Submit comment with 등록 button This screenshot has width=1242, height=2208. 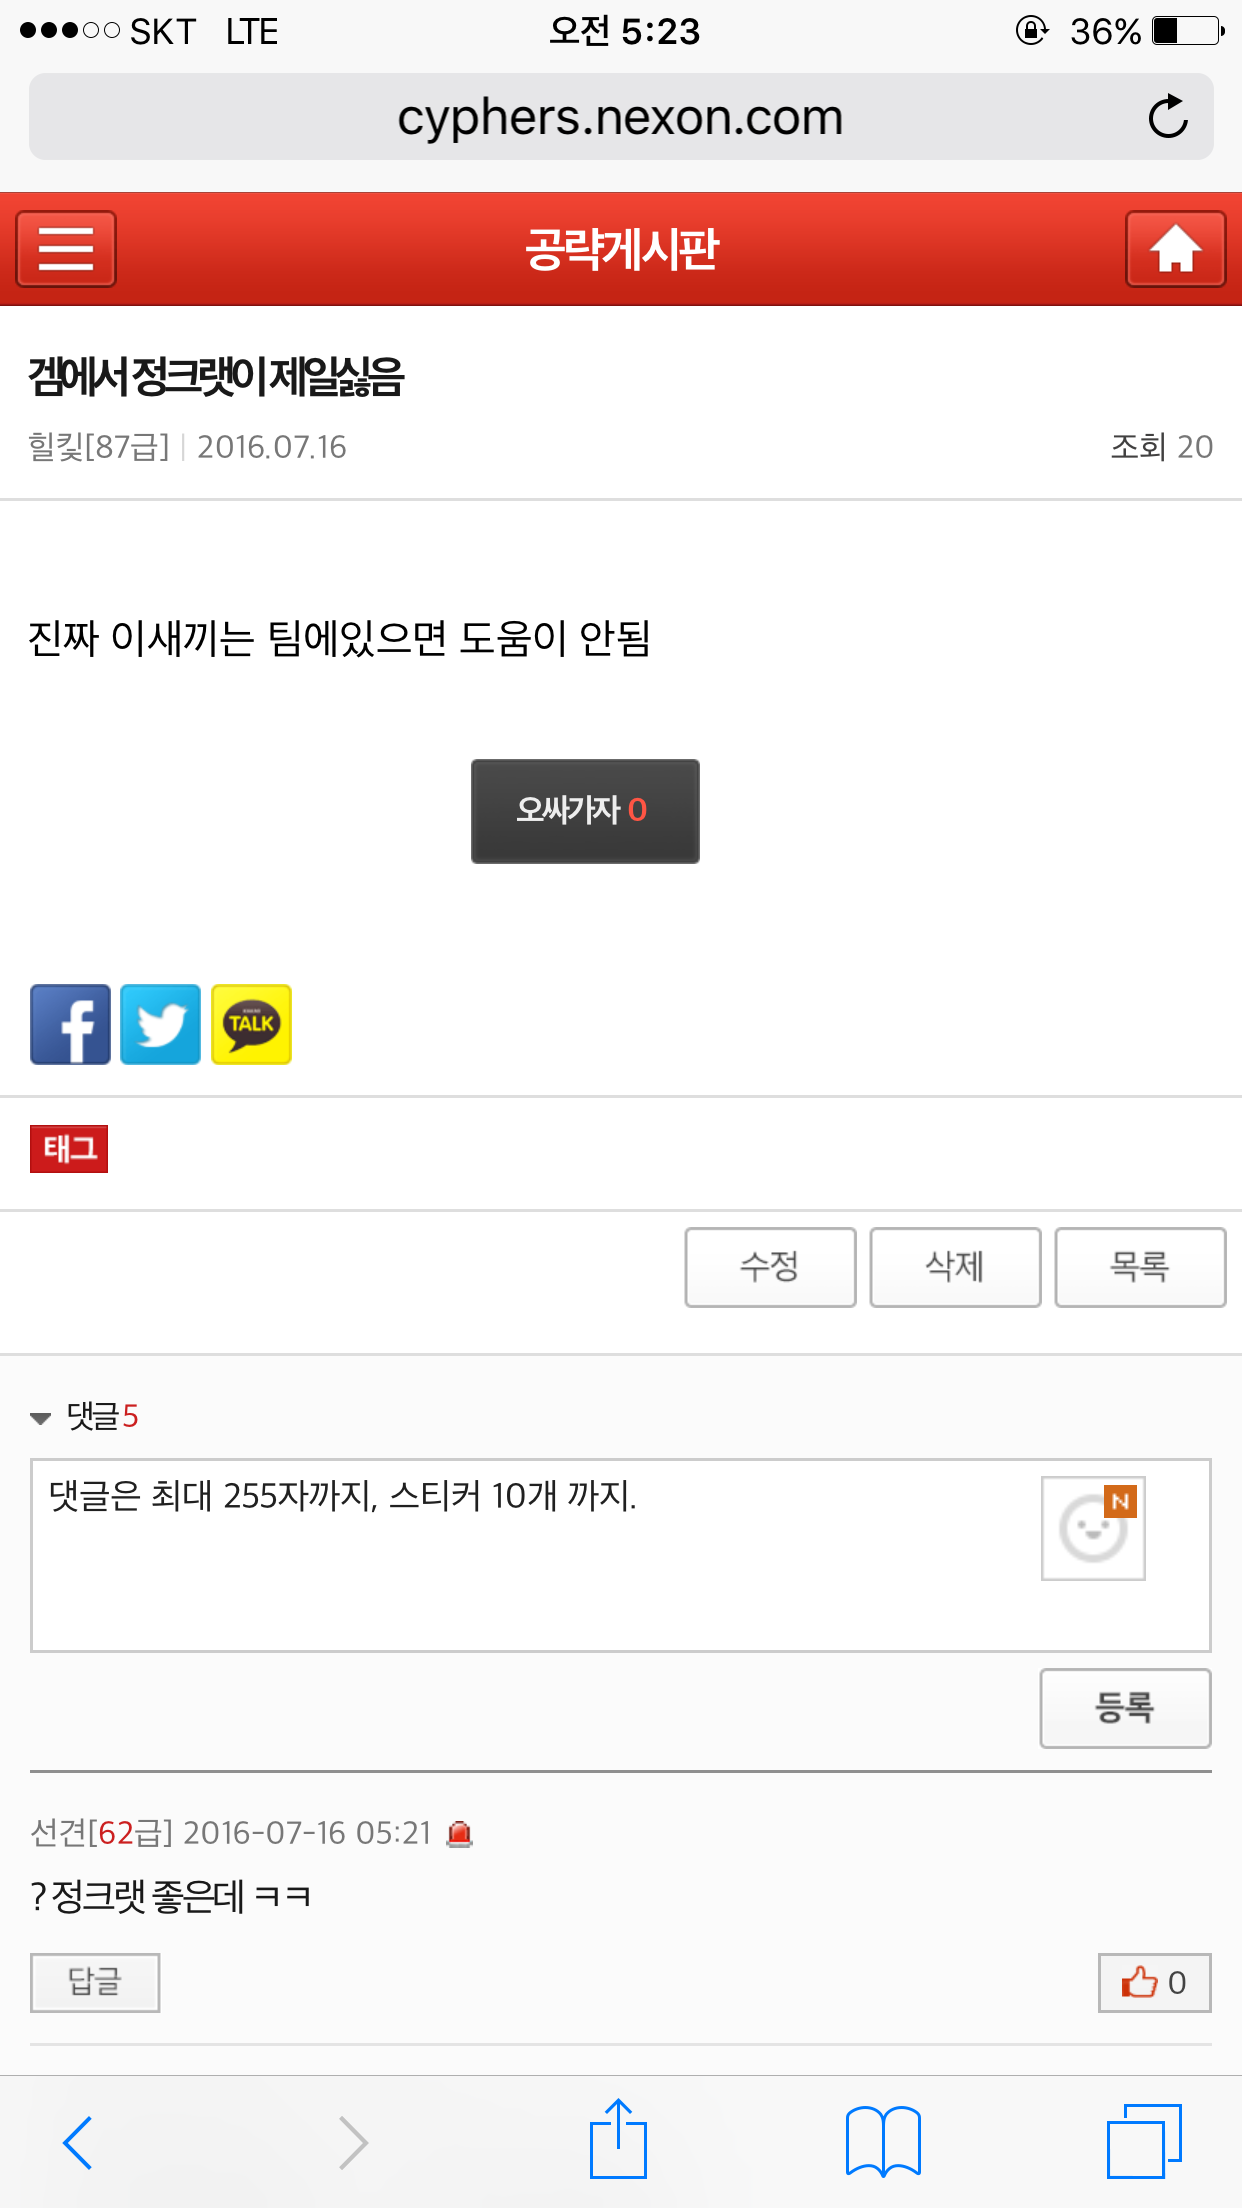tap(1125, 1708)
